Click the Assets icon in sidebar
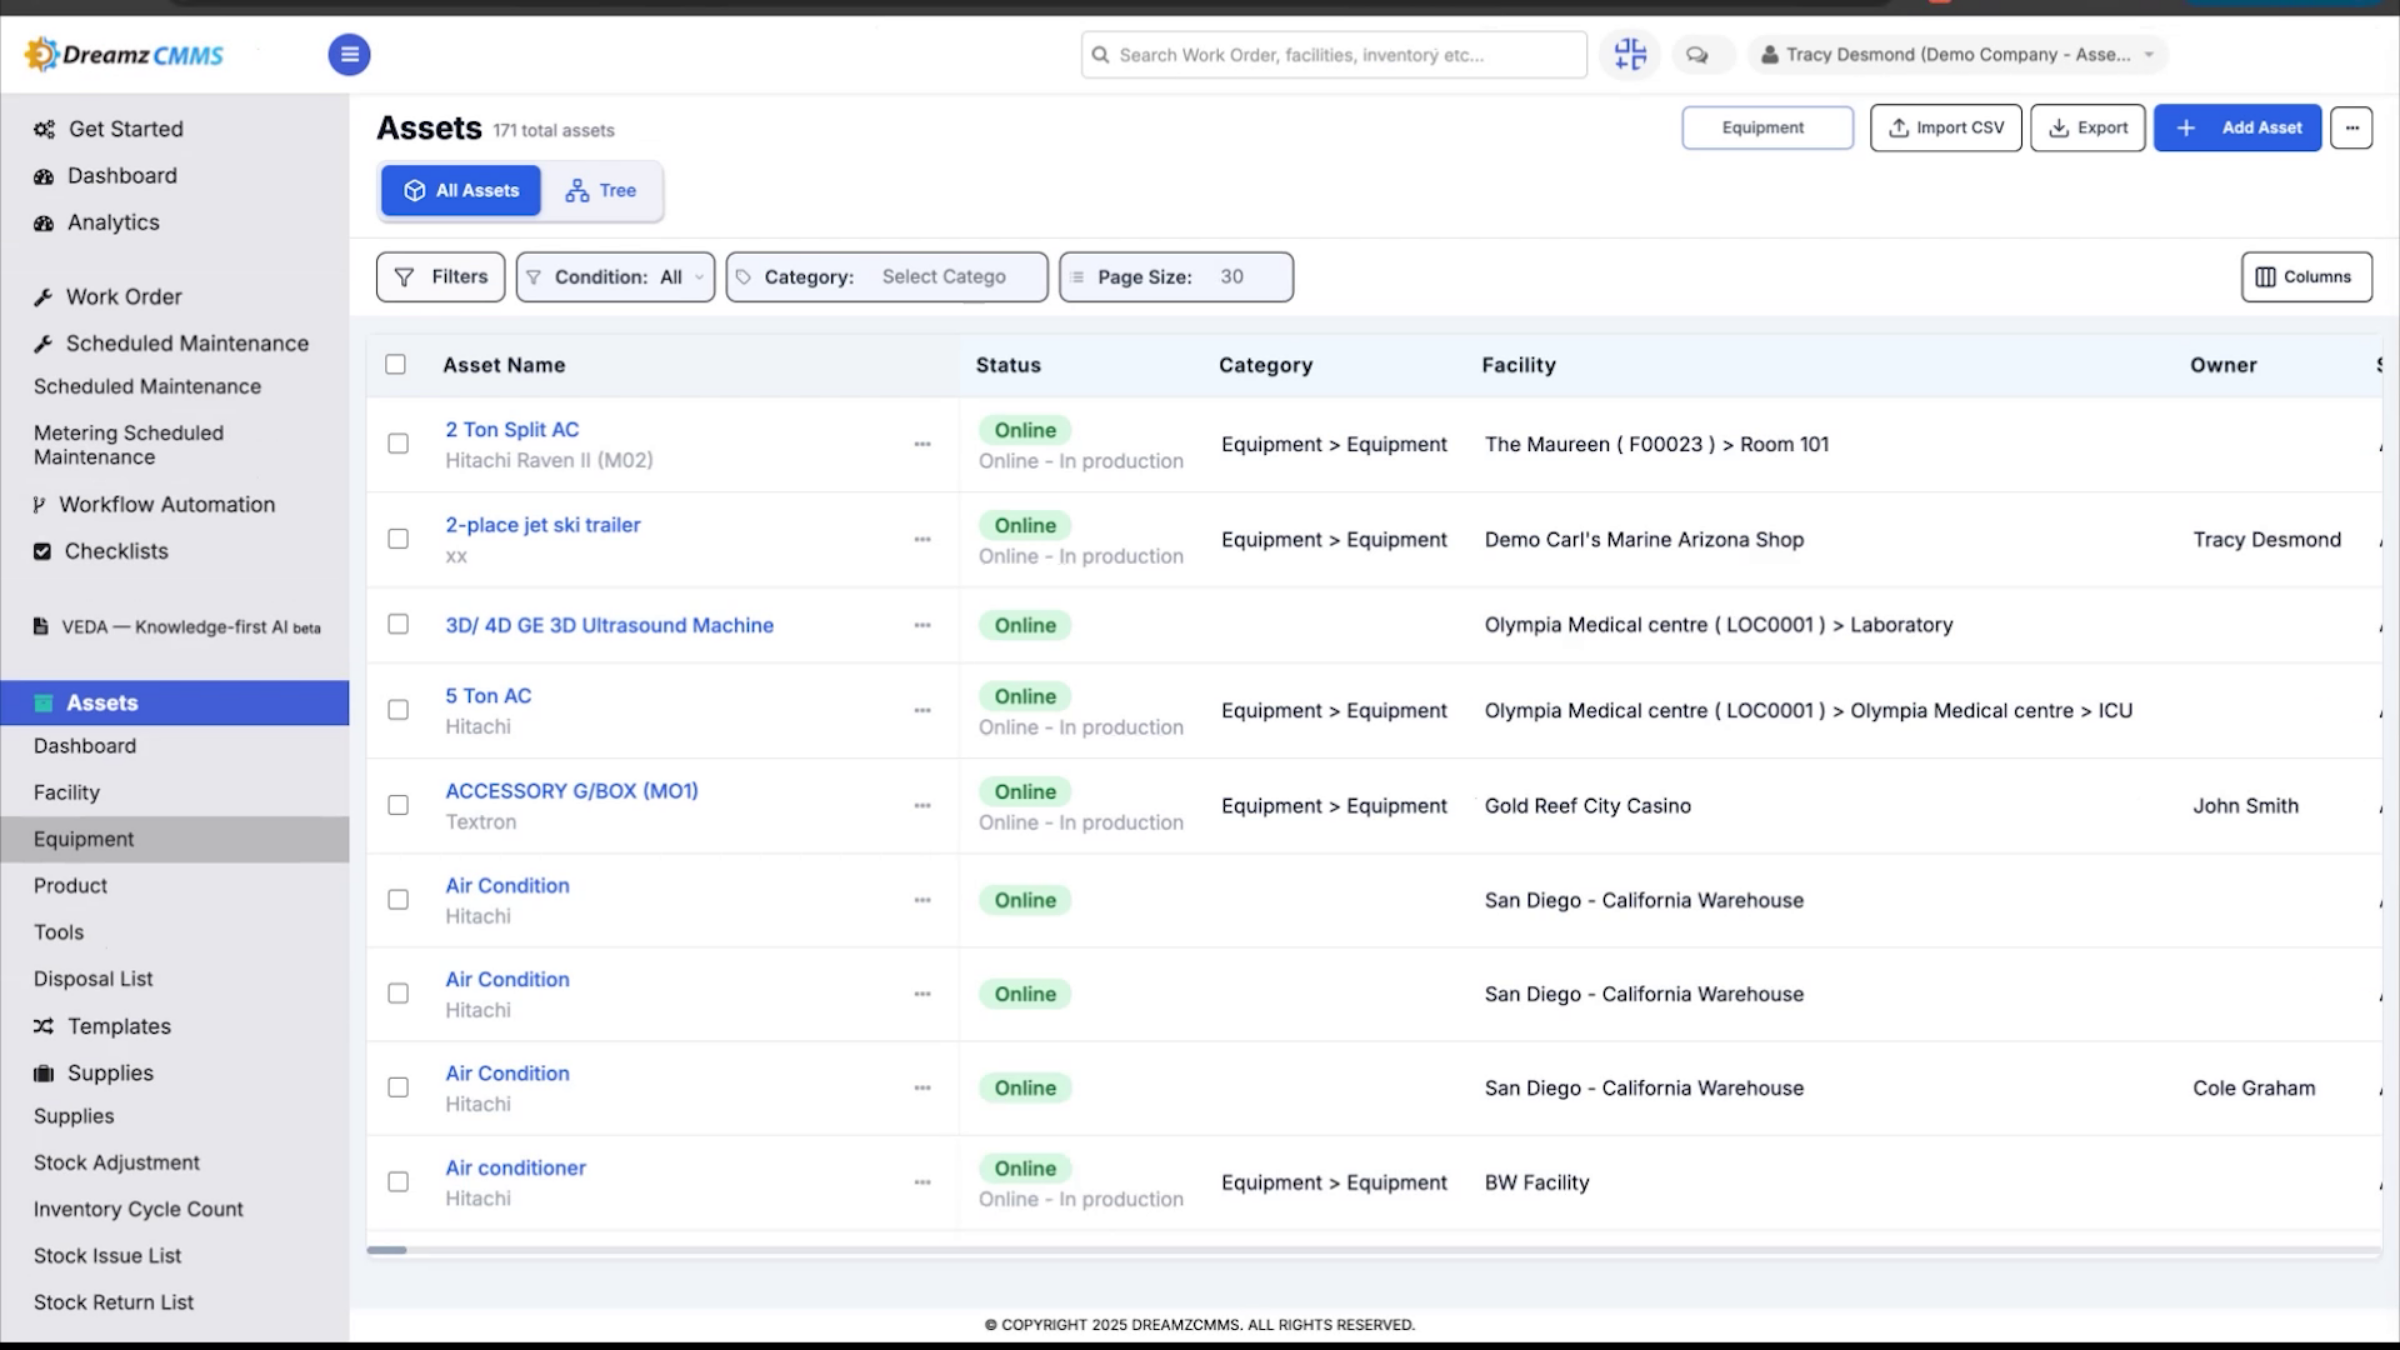 [43, 703]
